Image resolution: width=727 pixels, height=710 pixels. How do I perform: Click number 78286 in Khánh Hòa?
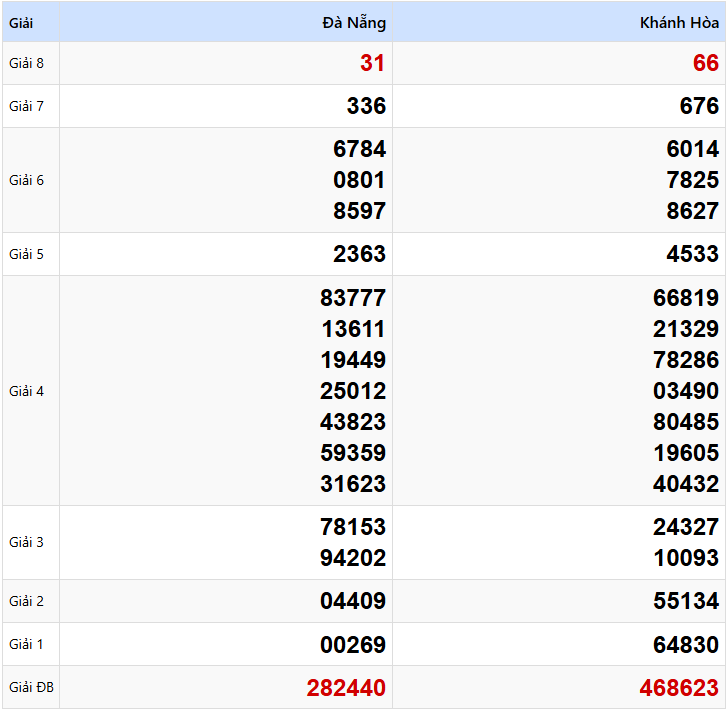tap(686, 360)
